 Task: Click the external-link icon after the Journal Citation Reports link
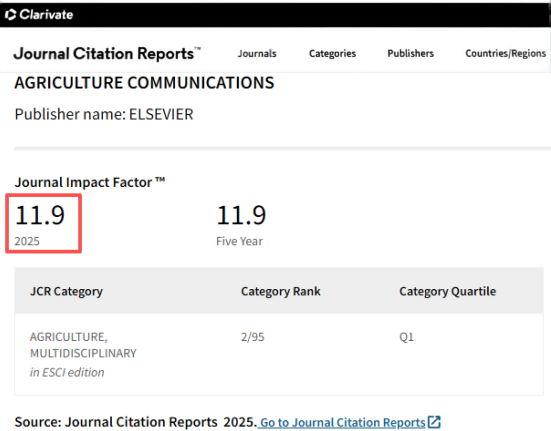(434, 422)
